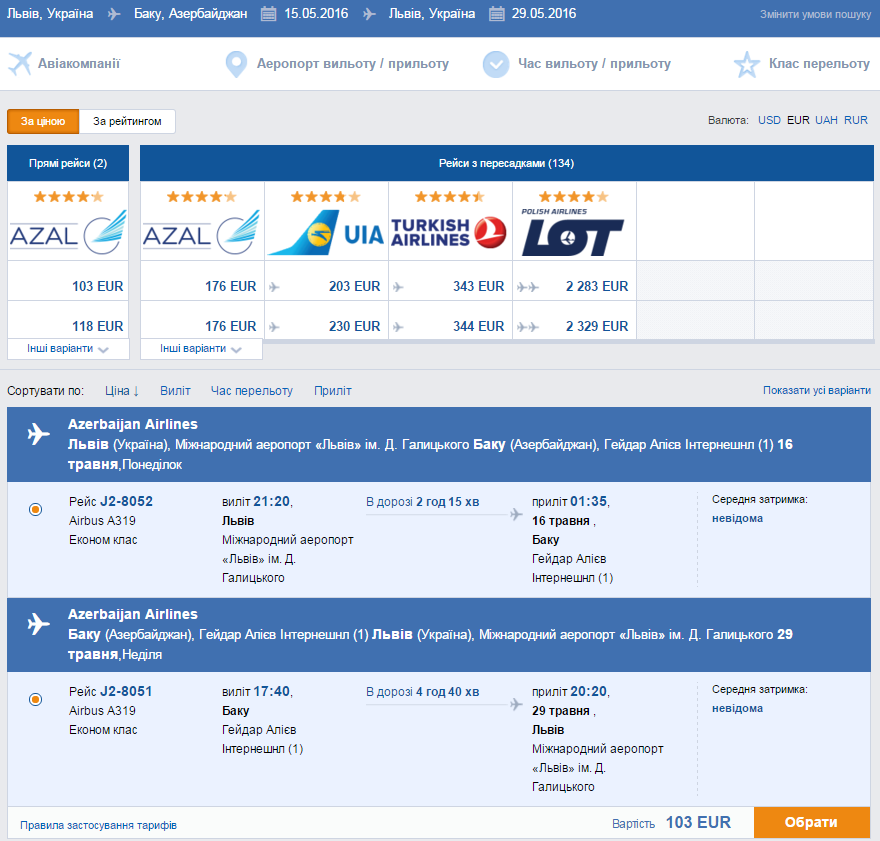Select the 203 EUR UIA fare
Viewport: 880px width, 841px height.
[354, 286]
